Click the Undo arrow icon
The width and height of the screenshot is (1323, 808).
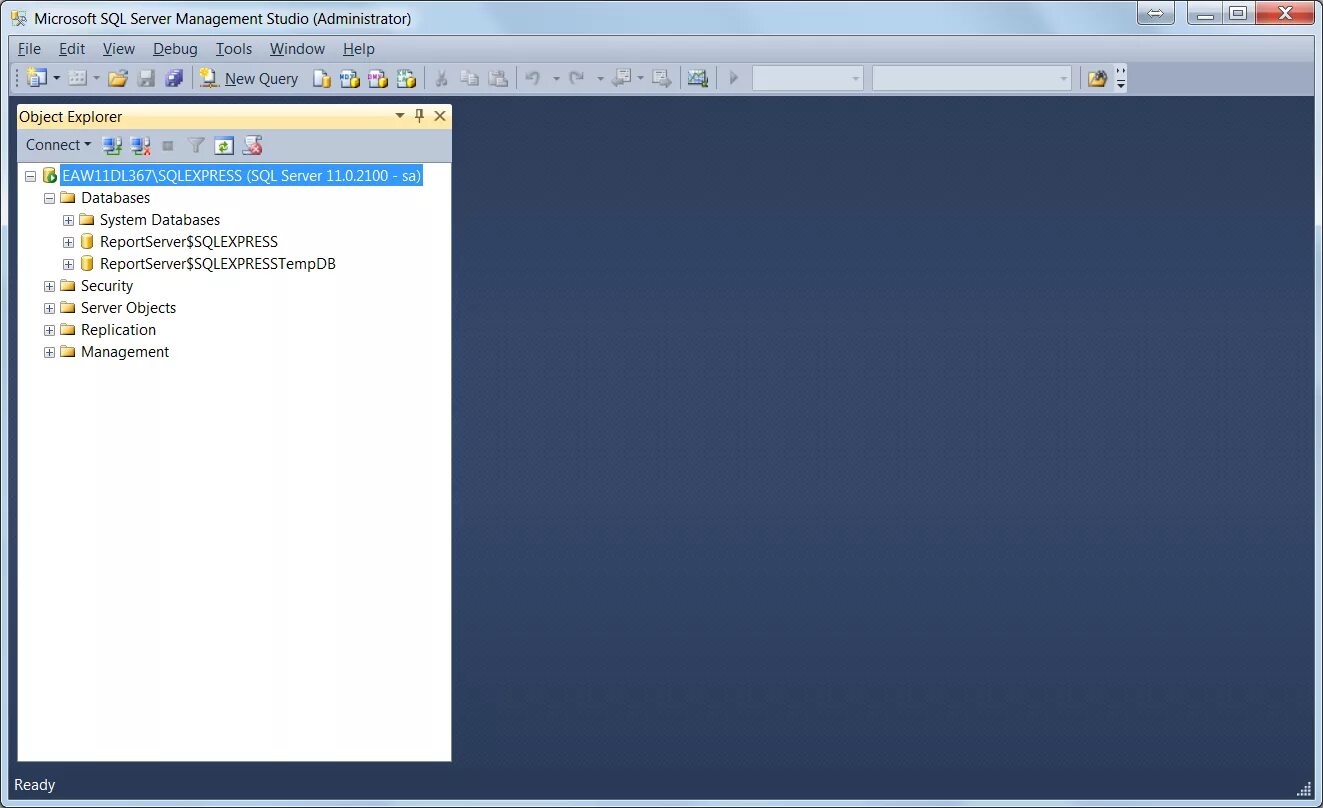533,78
